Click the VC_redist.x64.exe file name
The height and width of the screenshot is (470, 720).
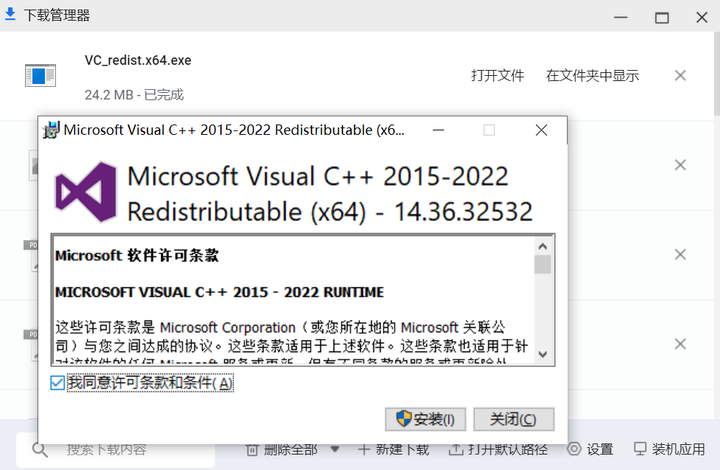pos(138,60)
